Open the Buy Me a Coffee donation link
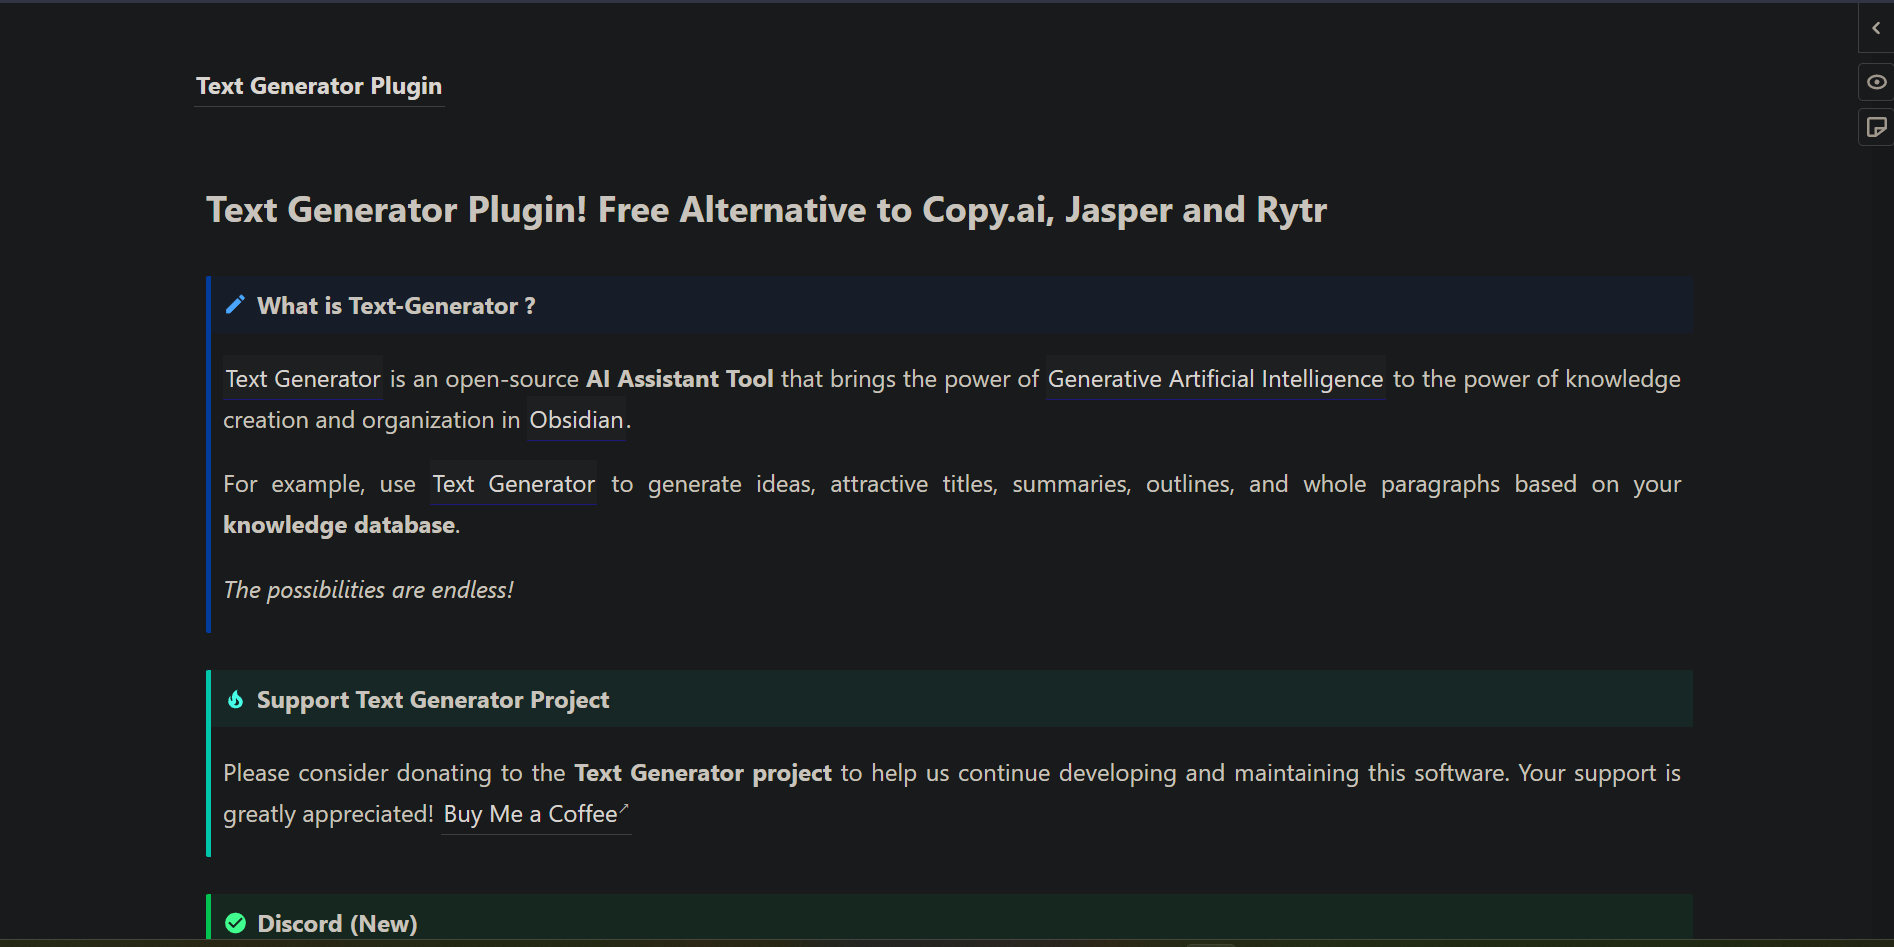 coord(530,813)
